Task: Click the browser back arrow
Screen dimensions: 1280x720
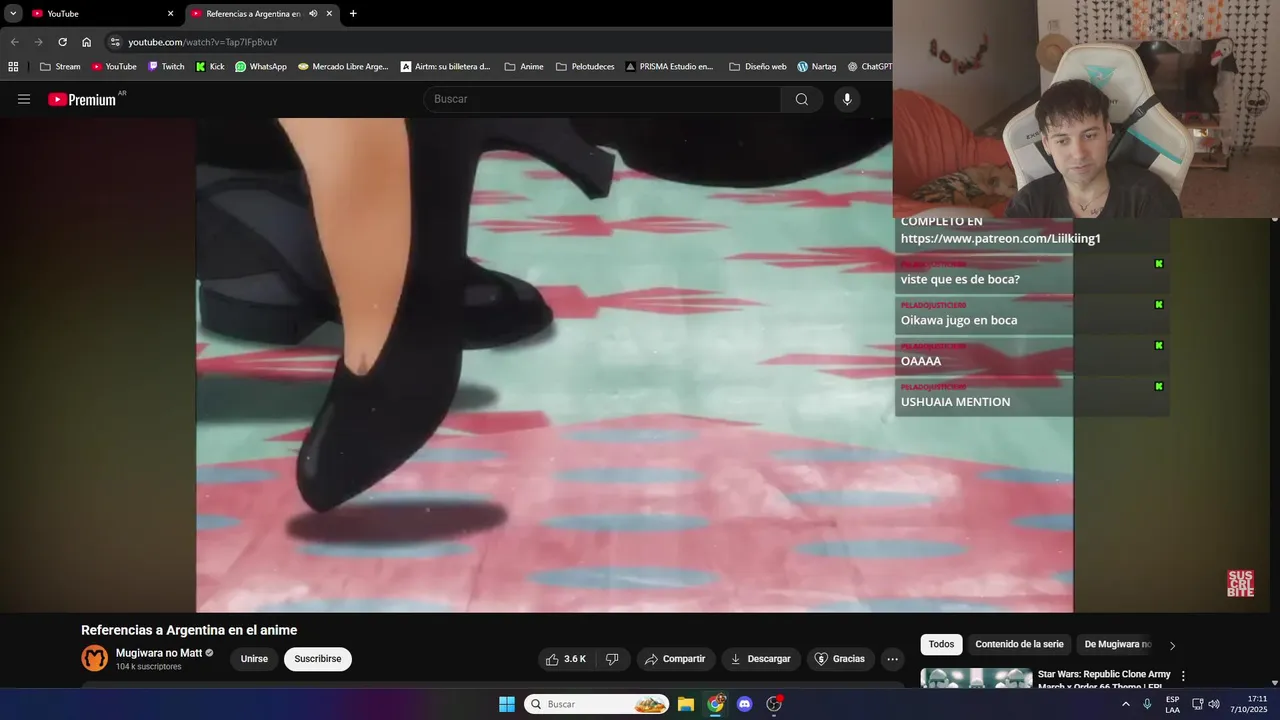Action: point(14,42)
